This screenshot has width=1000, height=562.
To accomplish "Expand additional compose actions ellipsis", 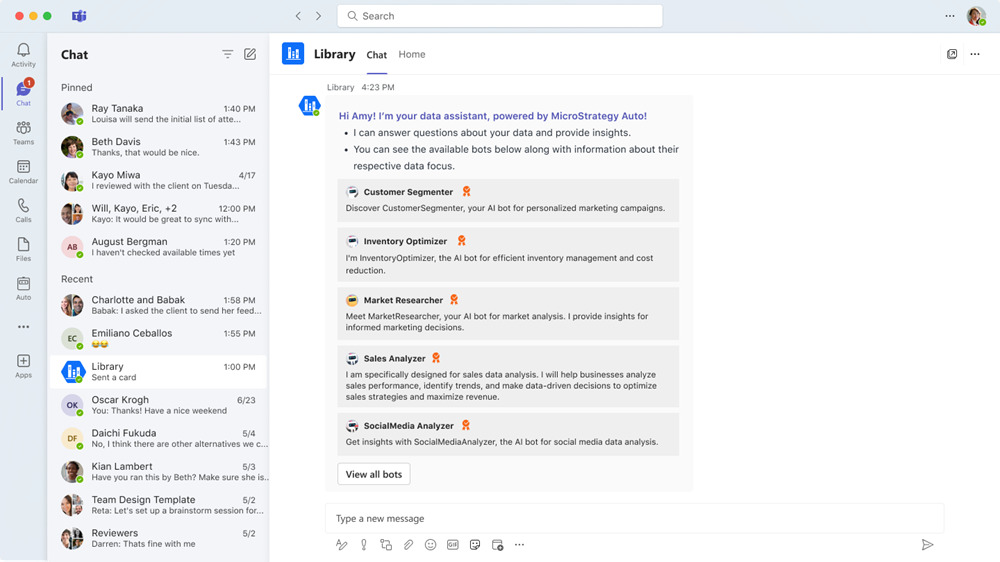I will pyautogui.click(x=519, y=545).
